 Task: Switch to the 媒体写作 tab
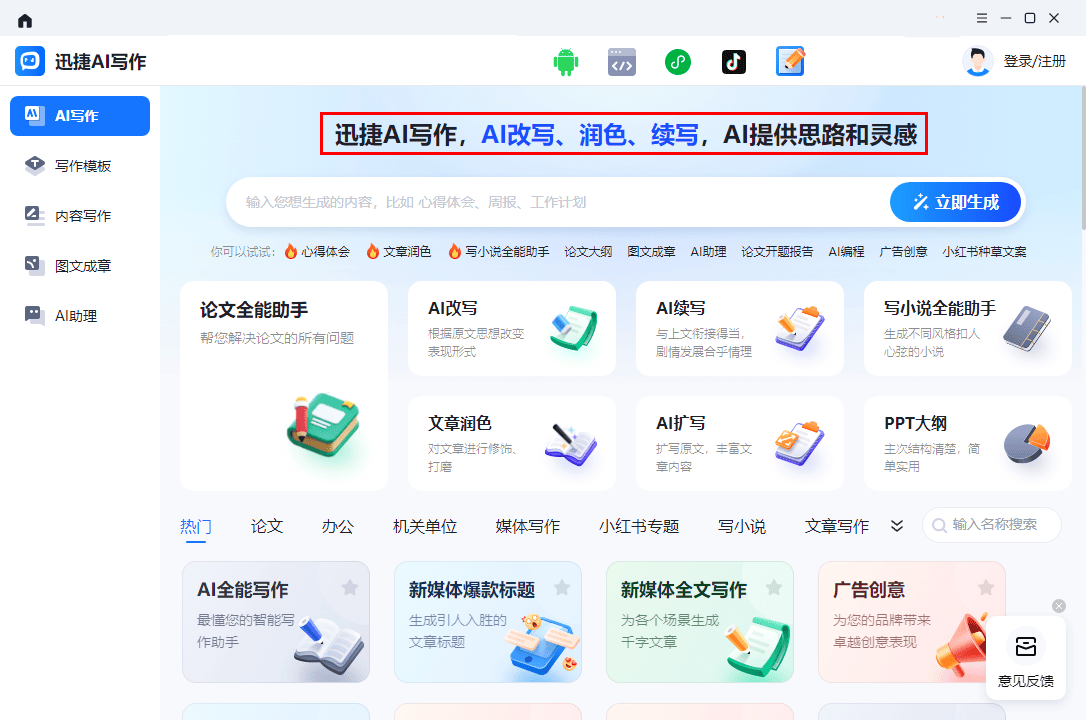[x=528, y=527]
